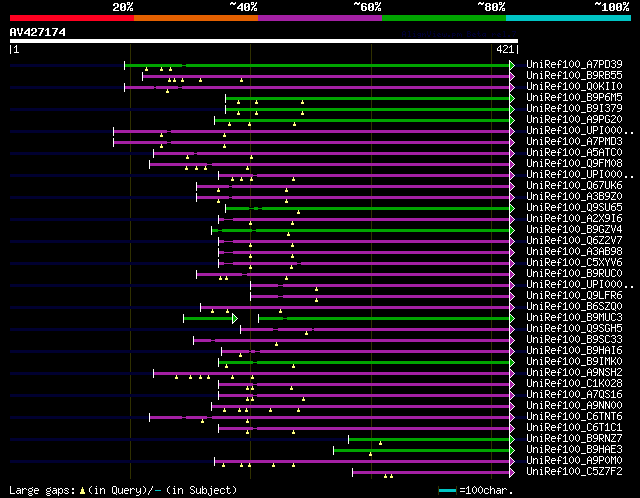Select UniRef100_Q9FM08 label

574,164
